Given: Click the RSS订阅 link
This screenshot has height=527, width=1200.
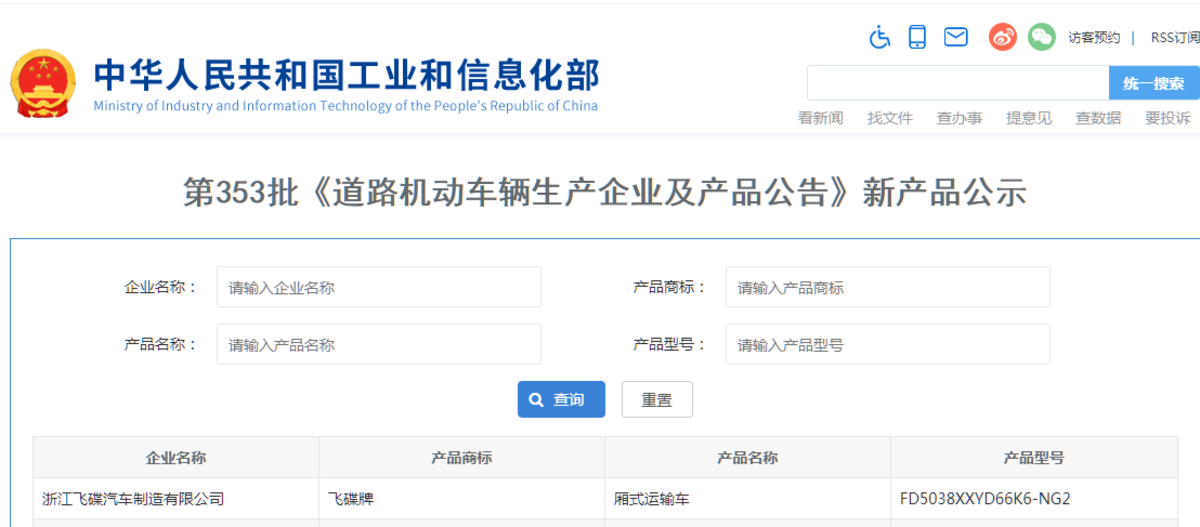Looking at the screenshot, I should 1174,38.
